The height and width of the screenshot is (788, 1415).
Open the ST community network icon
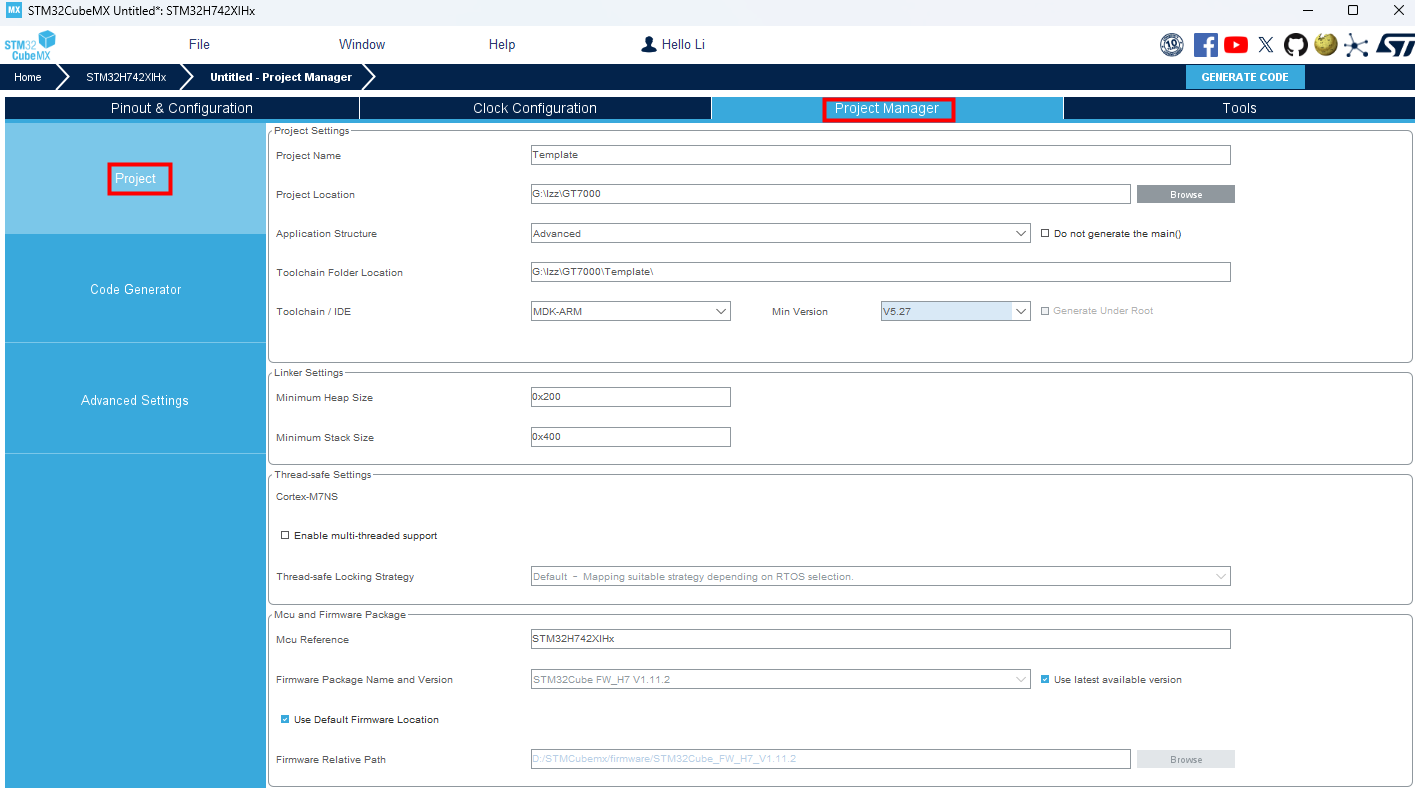1355,45
